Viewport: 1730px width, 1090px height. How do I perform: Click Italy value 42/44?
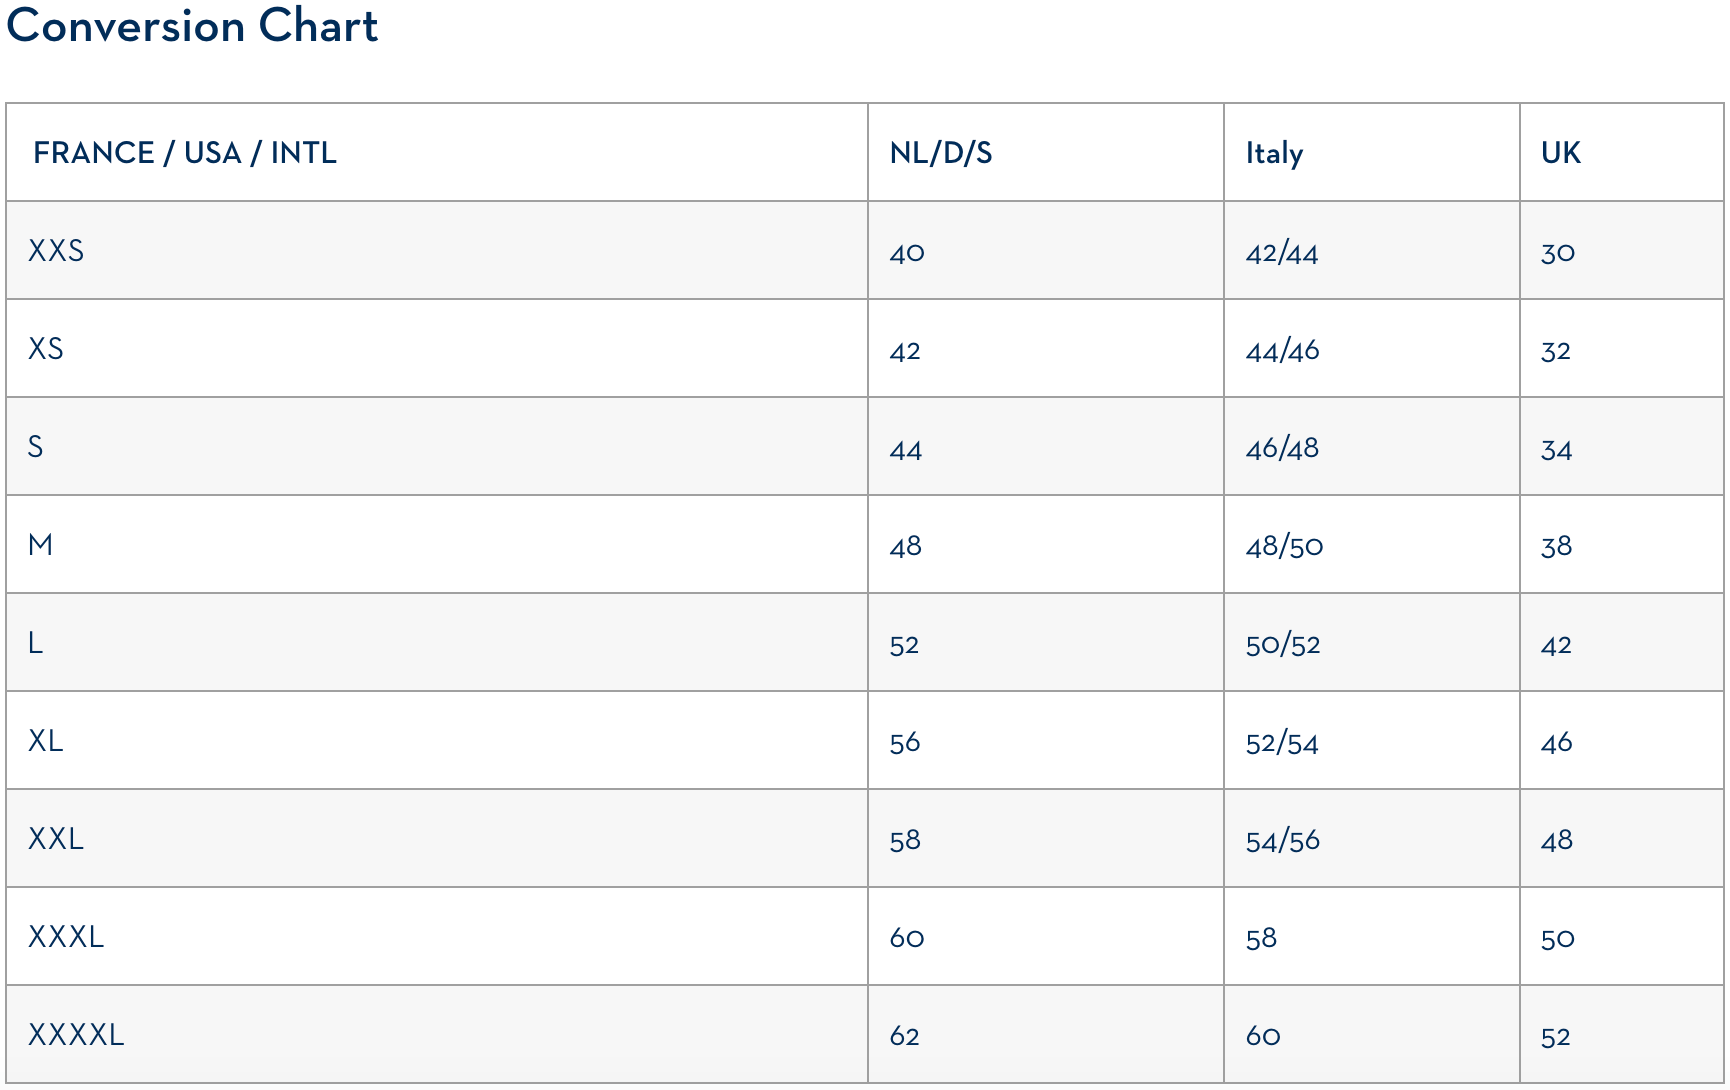pyautogui.click(x=1281, y=252)
